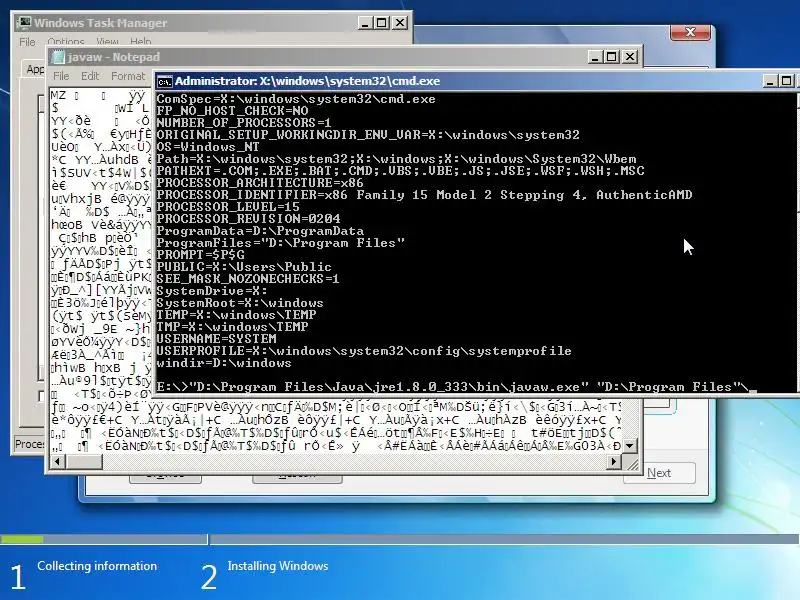
Task: Minimize the cmd.exe window
Action: pyautogui.click(x=770, y=81)
